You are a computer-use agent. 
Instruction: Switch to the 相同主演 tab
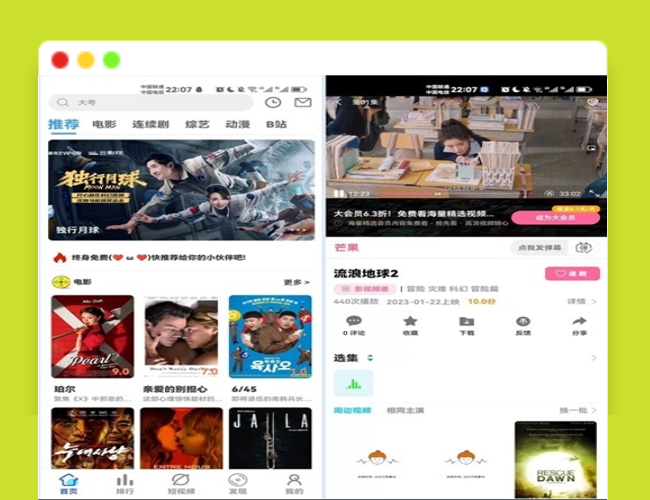[405, 410]
